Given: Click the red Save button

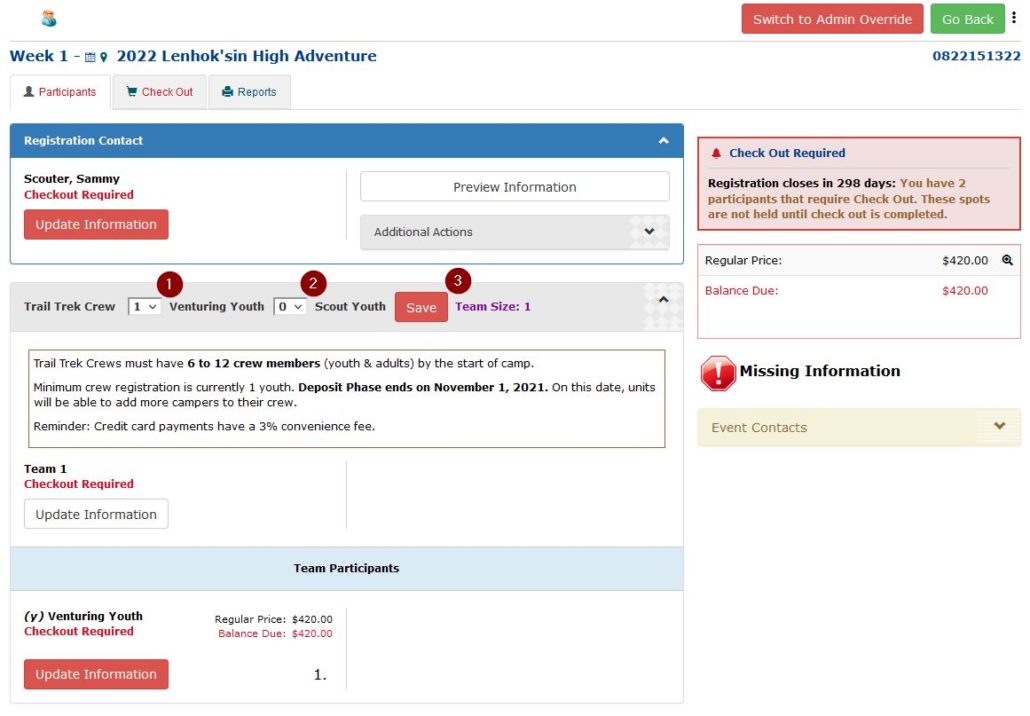Looking at the screenshot, I should coord(421,307).
